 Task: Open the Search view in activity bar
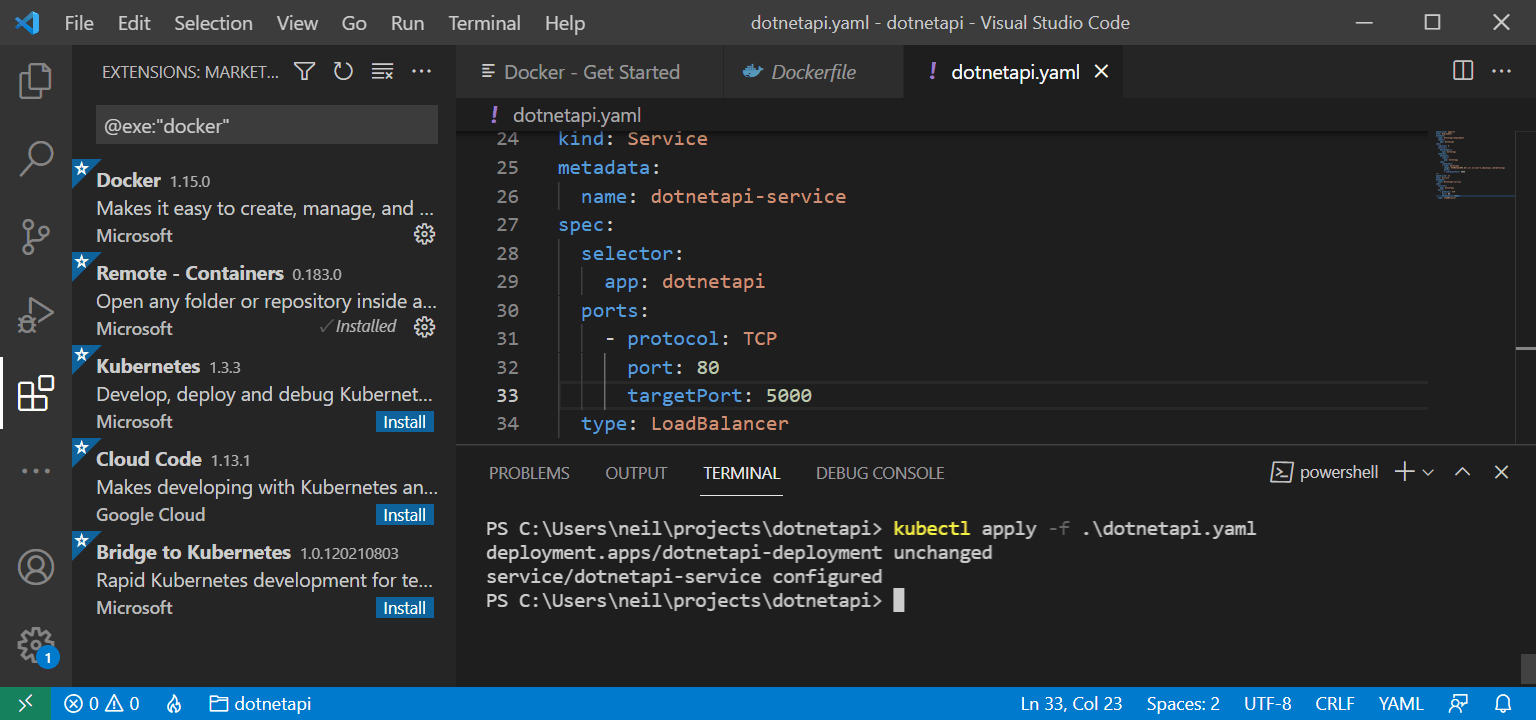36,158
